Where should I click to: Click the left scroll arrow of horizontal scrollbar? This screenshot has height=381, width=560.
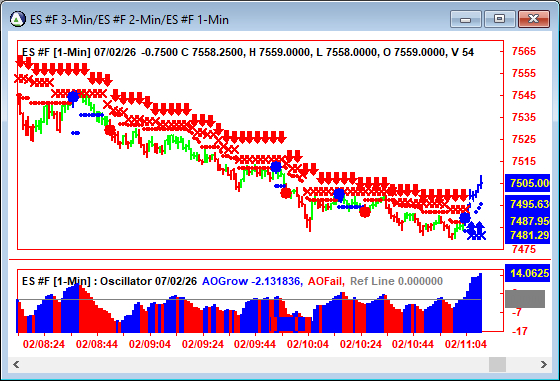click(x=16, y=365)
